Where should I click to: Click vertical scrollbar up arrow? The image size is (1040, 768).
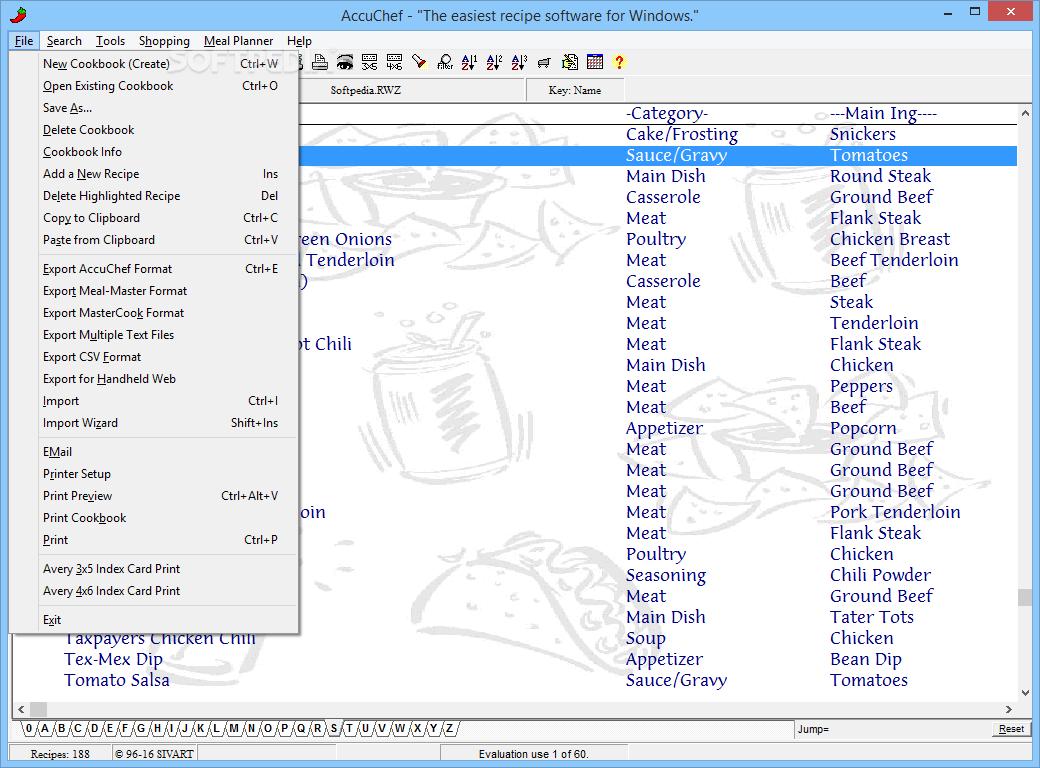(1025, 113)
